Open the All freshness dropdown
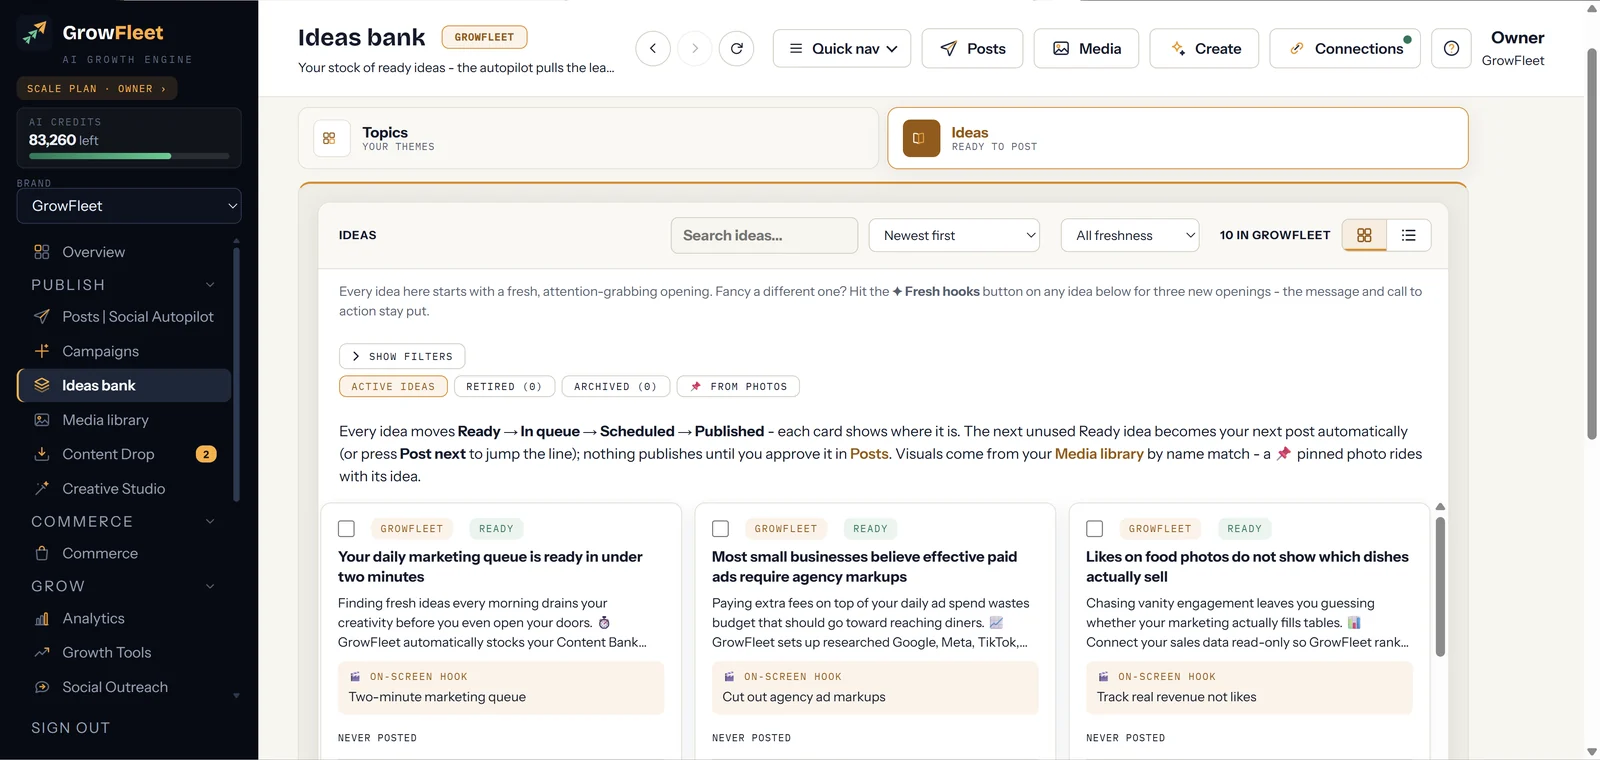This screenshot has height=760, width=1600. (1130, 235)
